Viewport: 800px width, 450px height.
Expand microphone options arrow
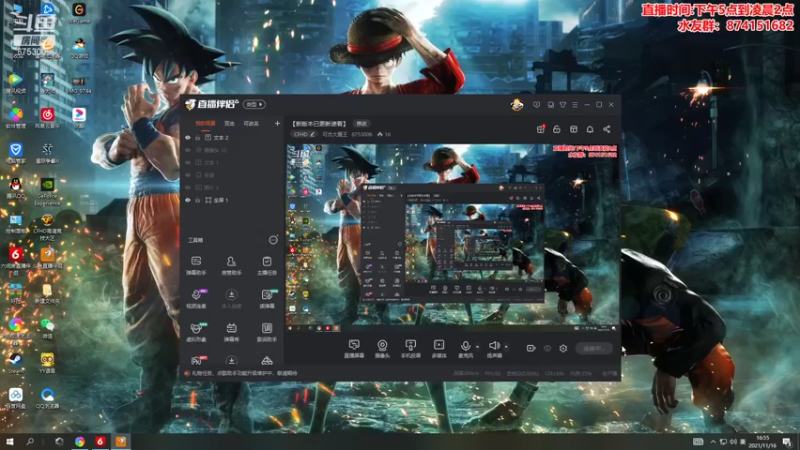click(x=478, y=347)
